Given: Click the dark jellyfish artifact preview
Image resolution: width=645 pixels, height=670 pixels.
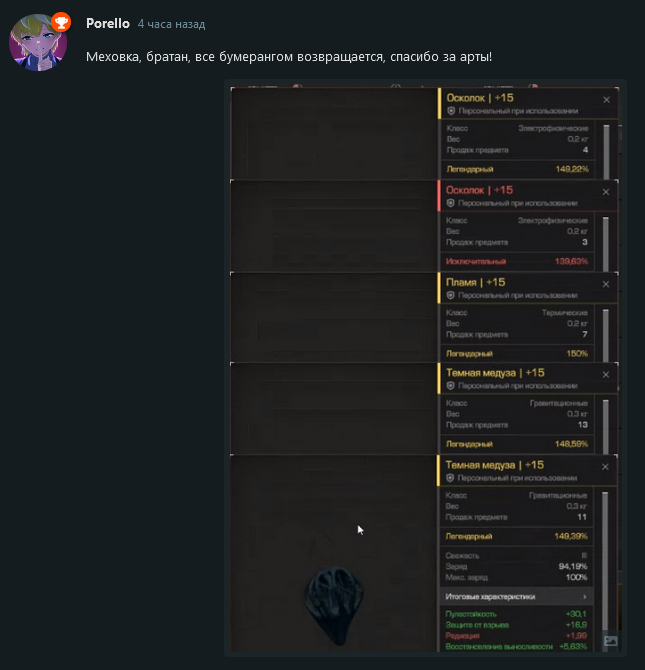Looking at the screenshot, I should click(334, 604).
